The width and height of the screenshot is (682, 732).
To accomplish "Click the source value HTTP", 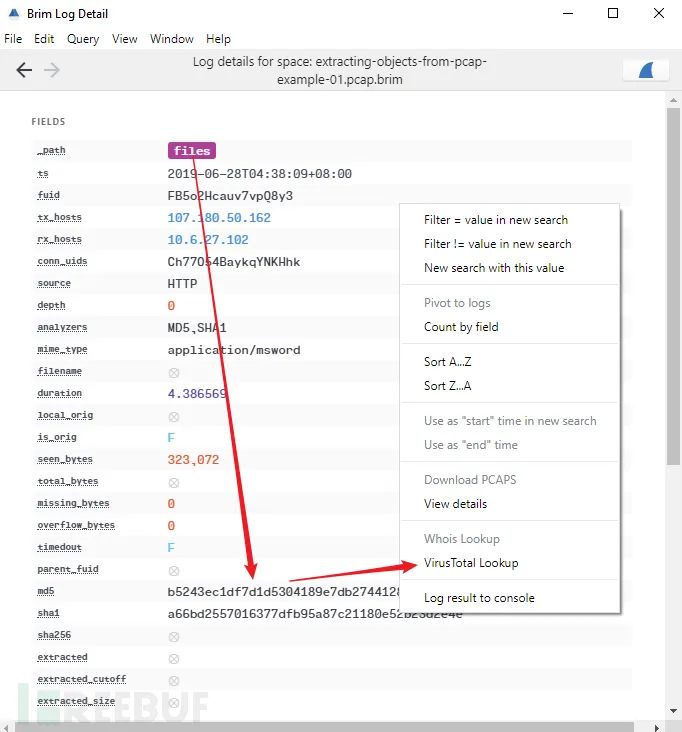I will click(182, 283).
